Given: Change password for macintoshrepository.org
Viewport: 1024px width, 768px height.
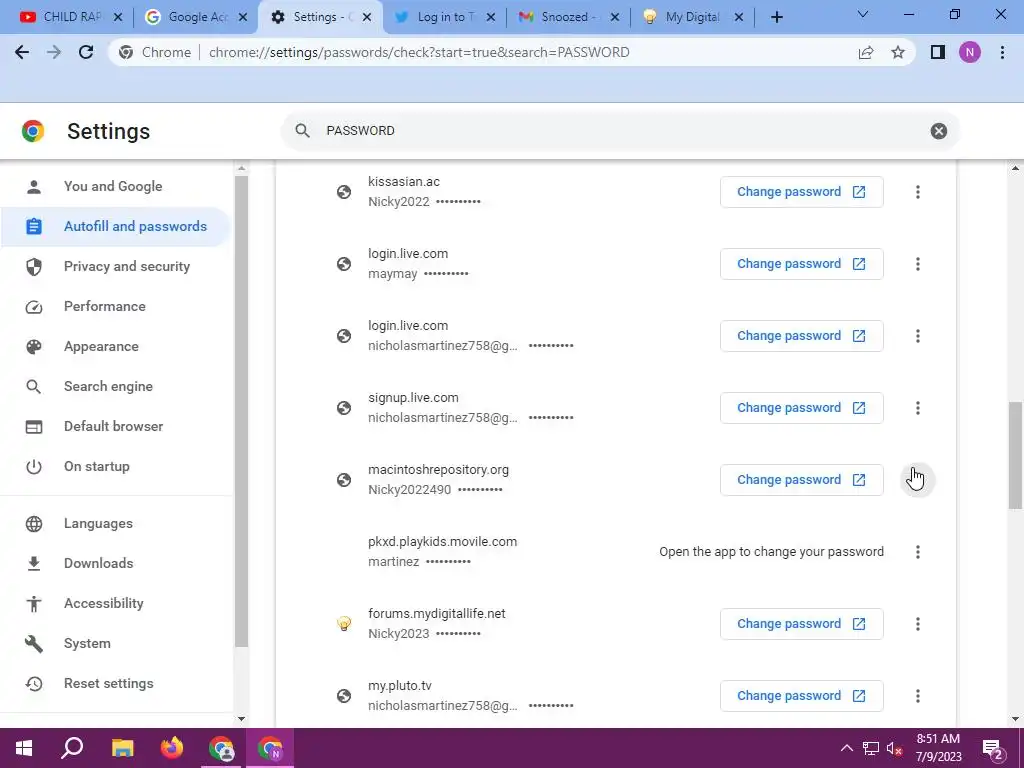Looking at the screenshot, I should point(801,480).
